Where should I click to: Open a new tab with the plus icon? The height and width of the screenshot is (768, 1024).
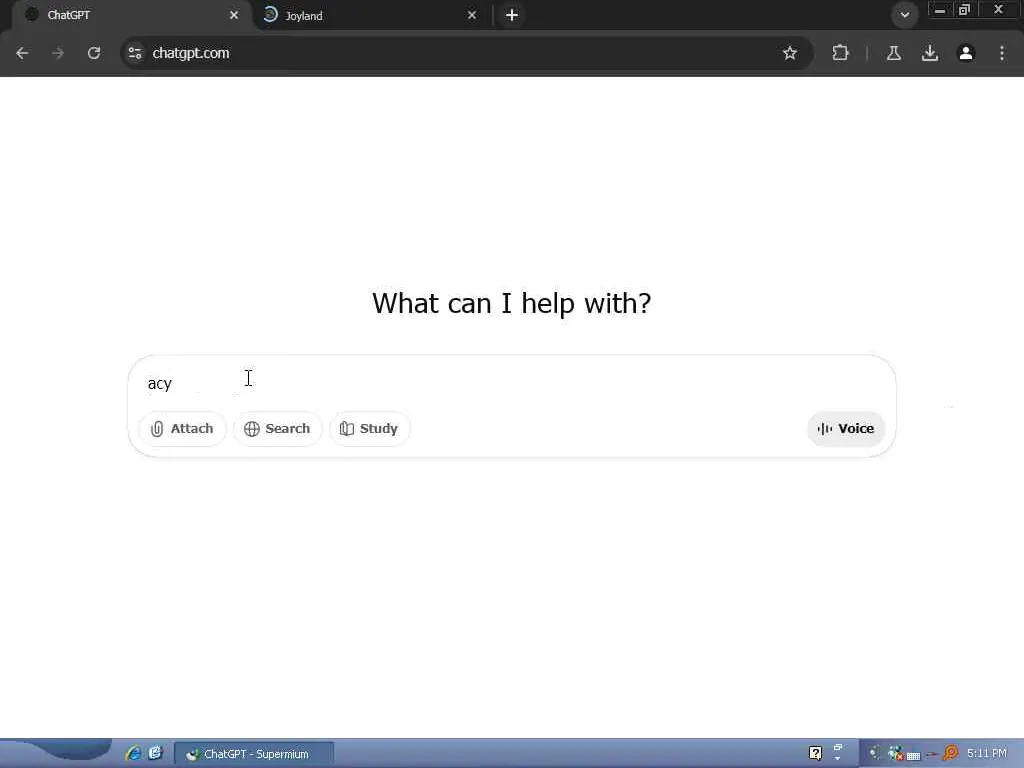coord(512,15)
